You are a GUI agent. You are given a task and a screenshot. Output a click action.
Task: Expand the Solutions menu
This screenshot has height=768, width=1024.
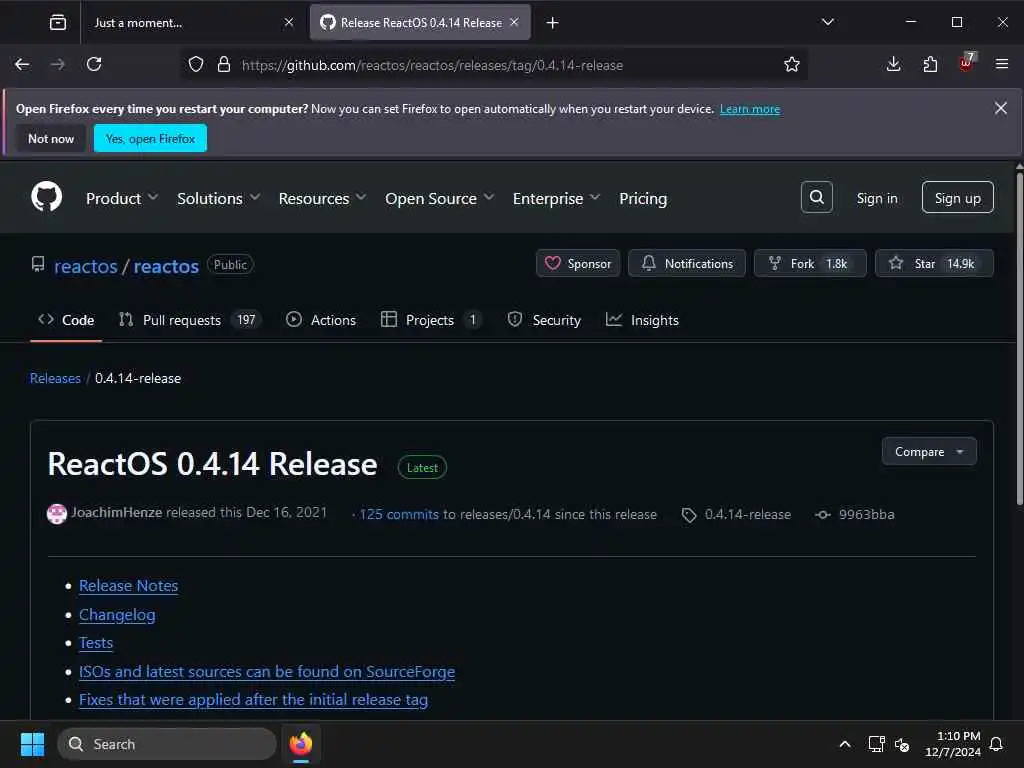coord(219,198)
